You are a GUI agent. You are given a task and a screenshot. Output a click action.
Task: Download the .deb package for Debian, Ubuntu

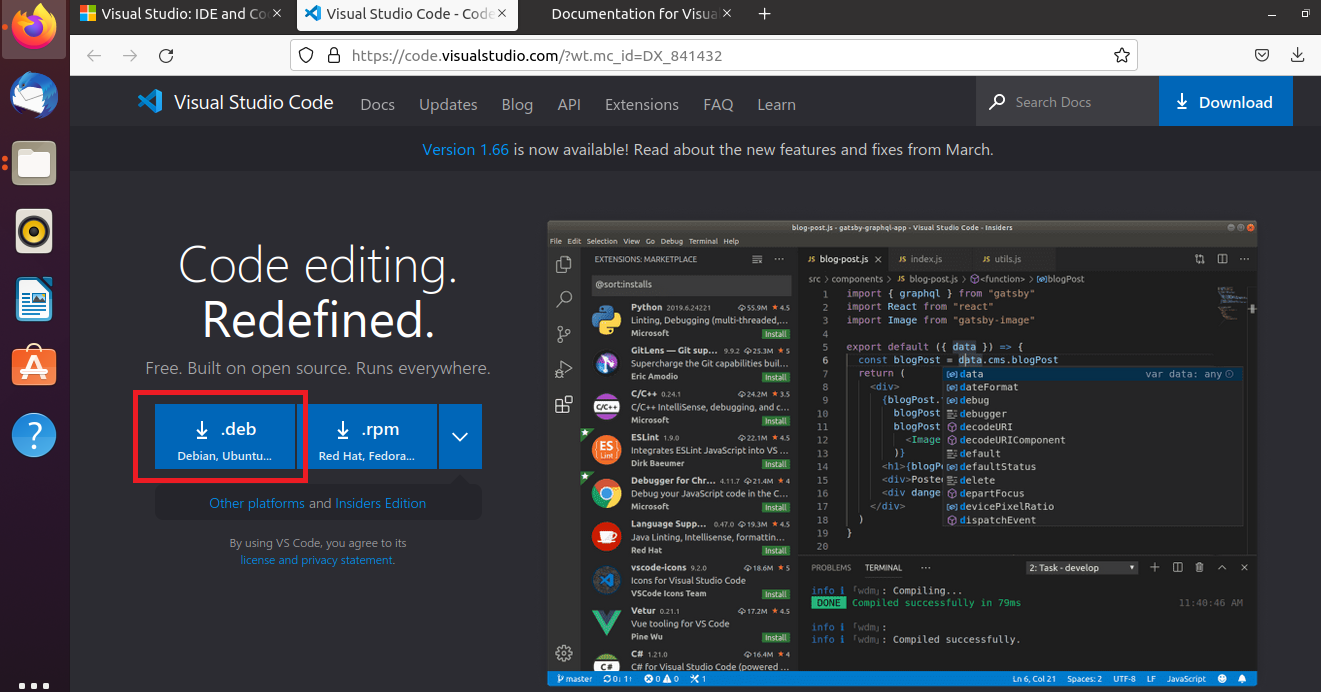tap(225, 437)
